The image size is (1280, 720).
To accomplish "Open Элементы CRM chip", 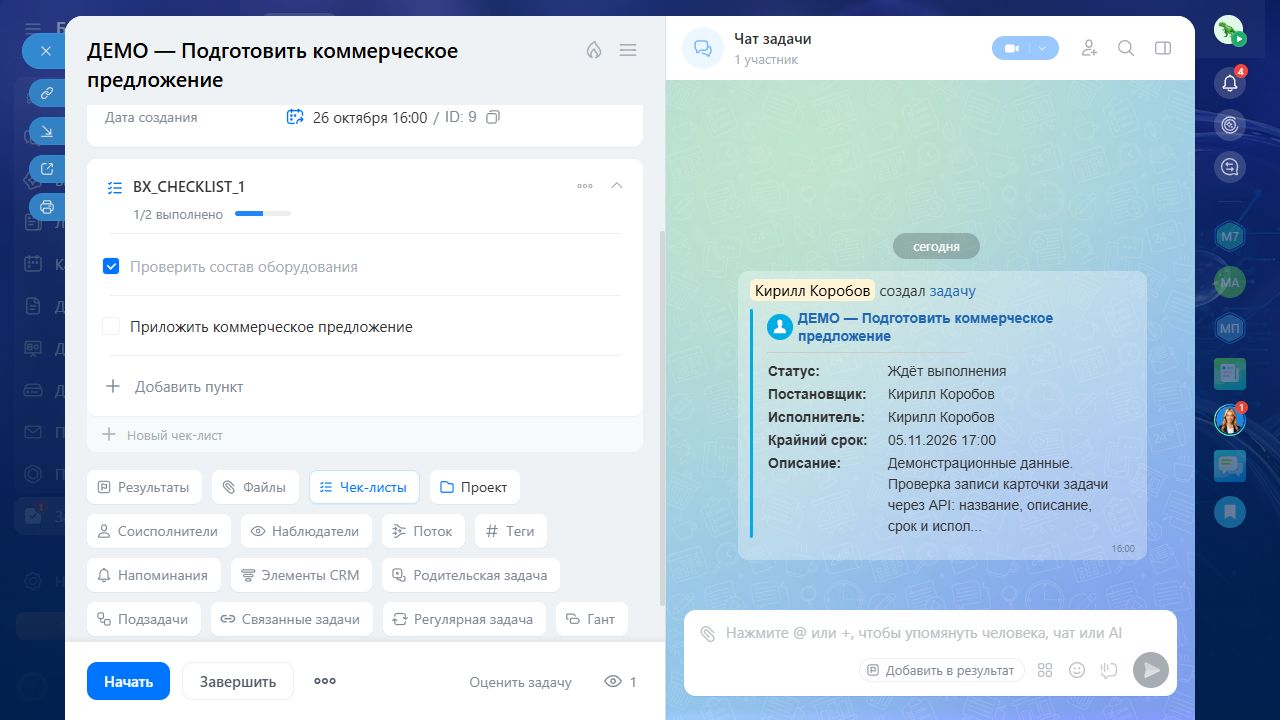I will 302,575.
